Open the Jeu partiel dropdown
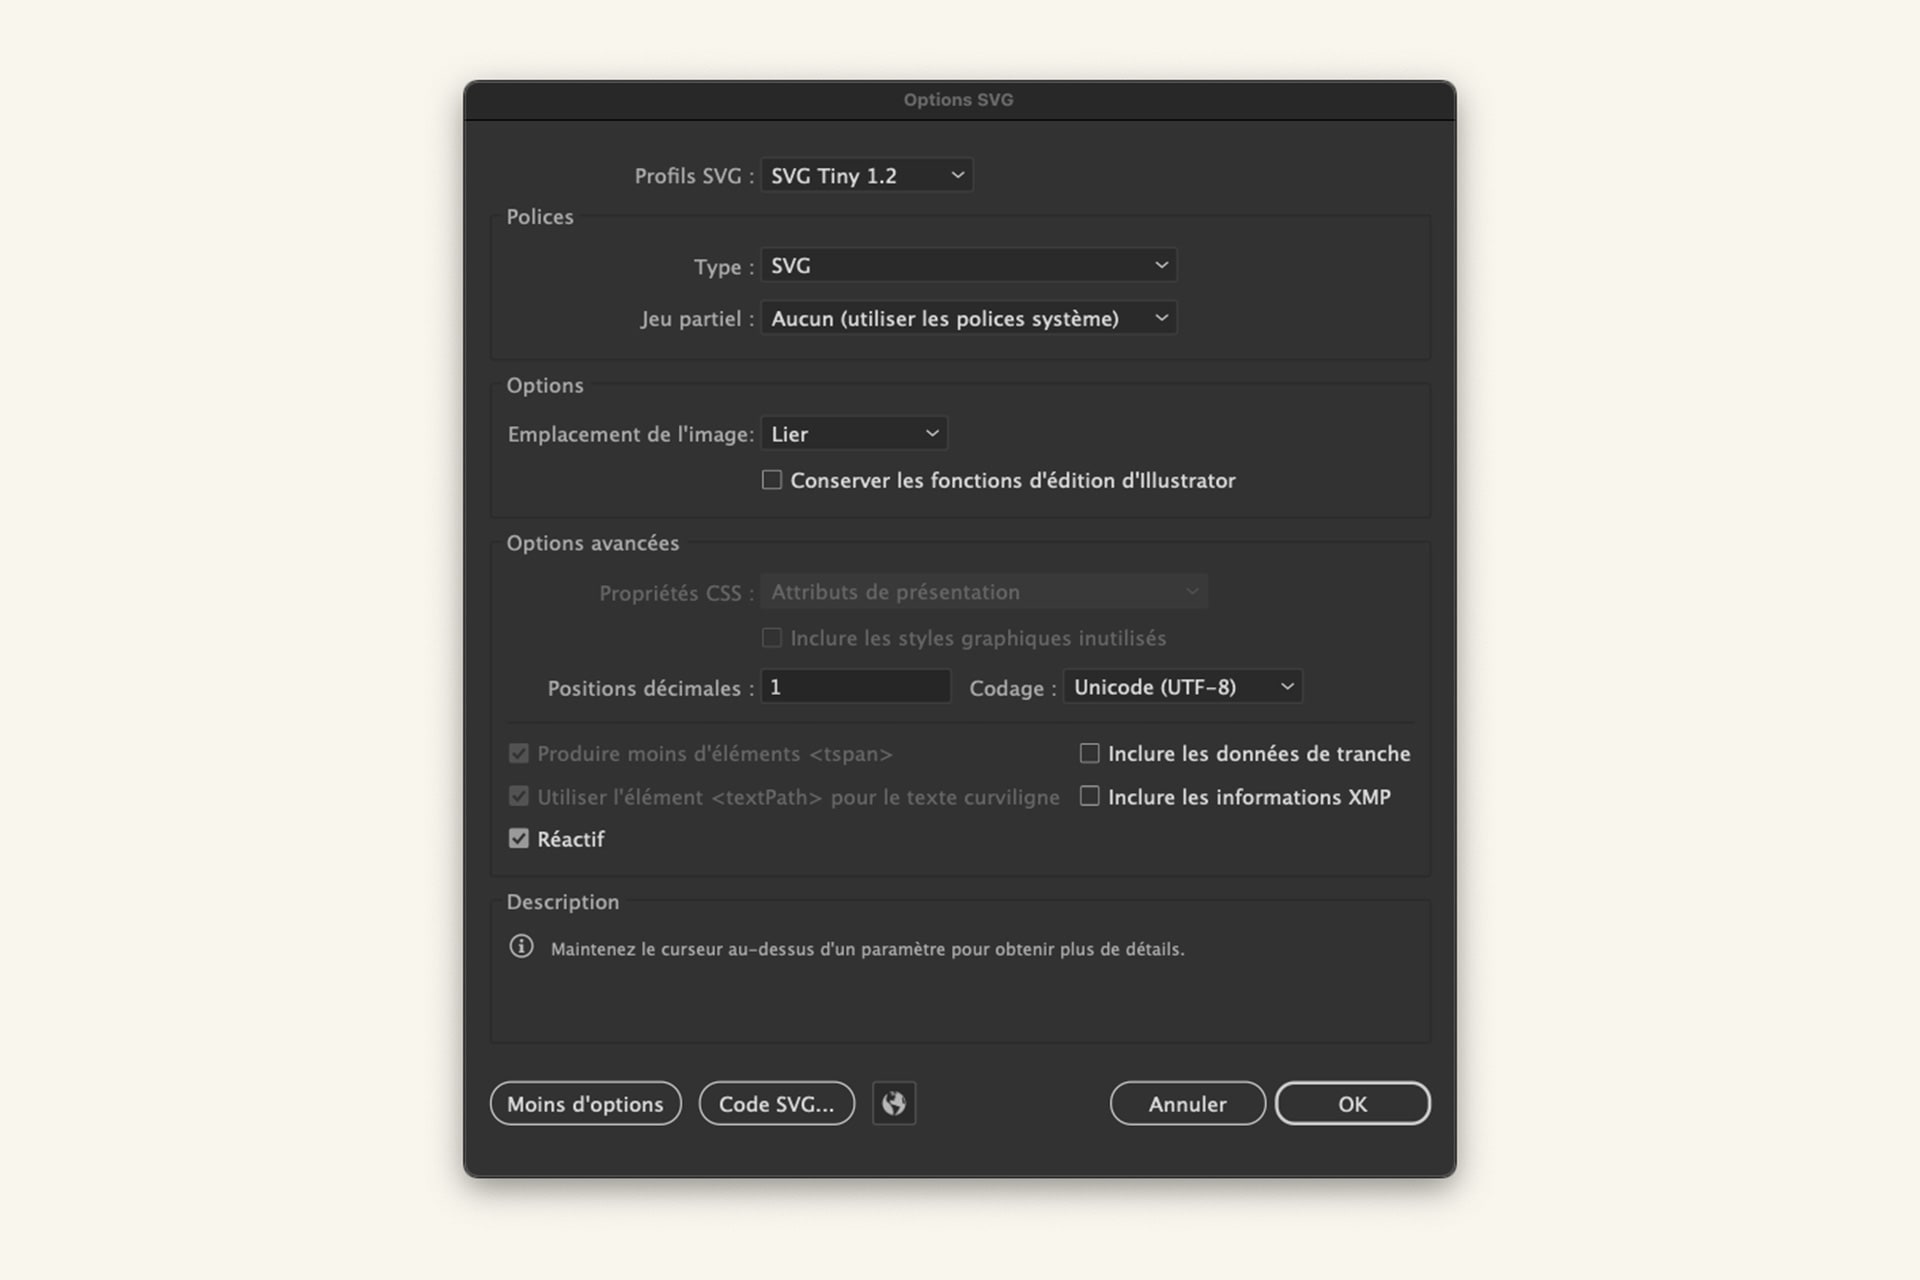The width and height of the screenshot is (1920, 1280). [x=968, y=318]
